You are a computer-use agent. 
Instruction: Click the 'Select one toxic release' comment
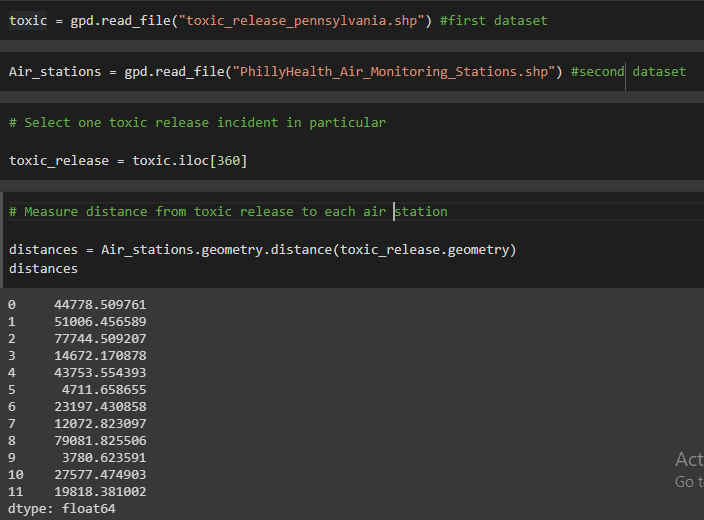198,123
